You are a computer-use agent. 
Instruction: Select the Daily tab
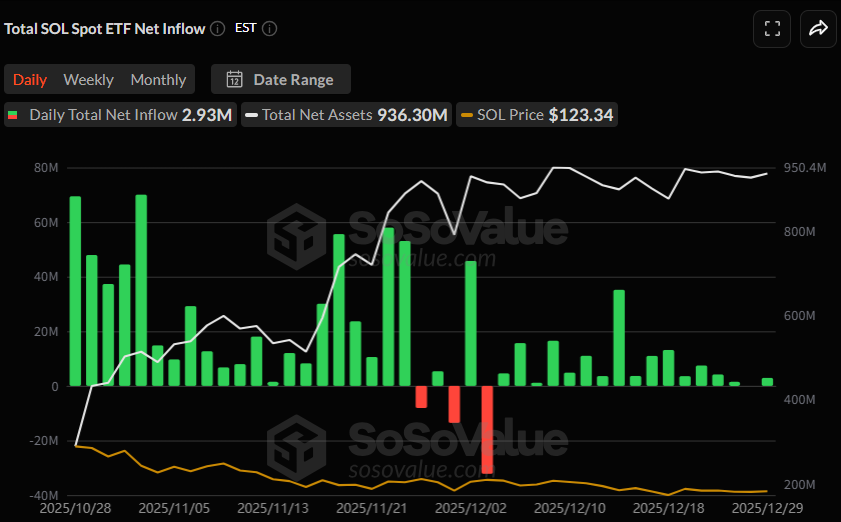pos(29,79)
